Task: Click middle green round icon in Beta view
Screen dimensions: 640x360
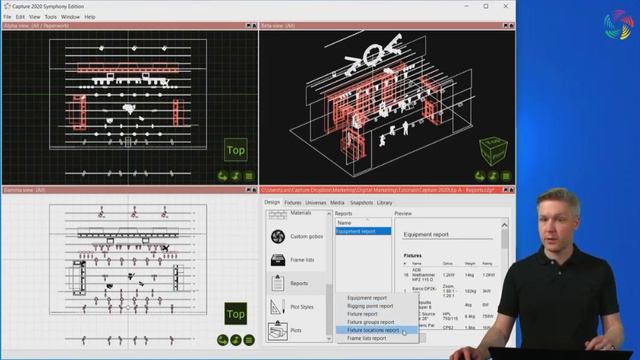Action: [x=493, y=176]
